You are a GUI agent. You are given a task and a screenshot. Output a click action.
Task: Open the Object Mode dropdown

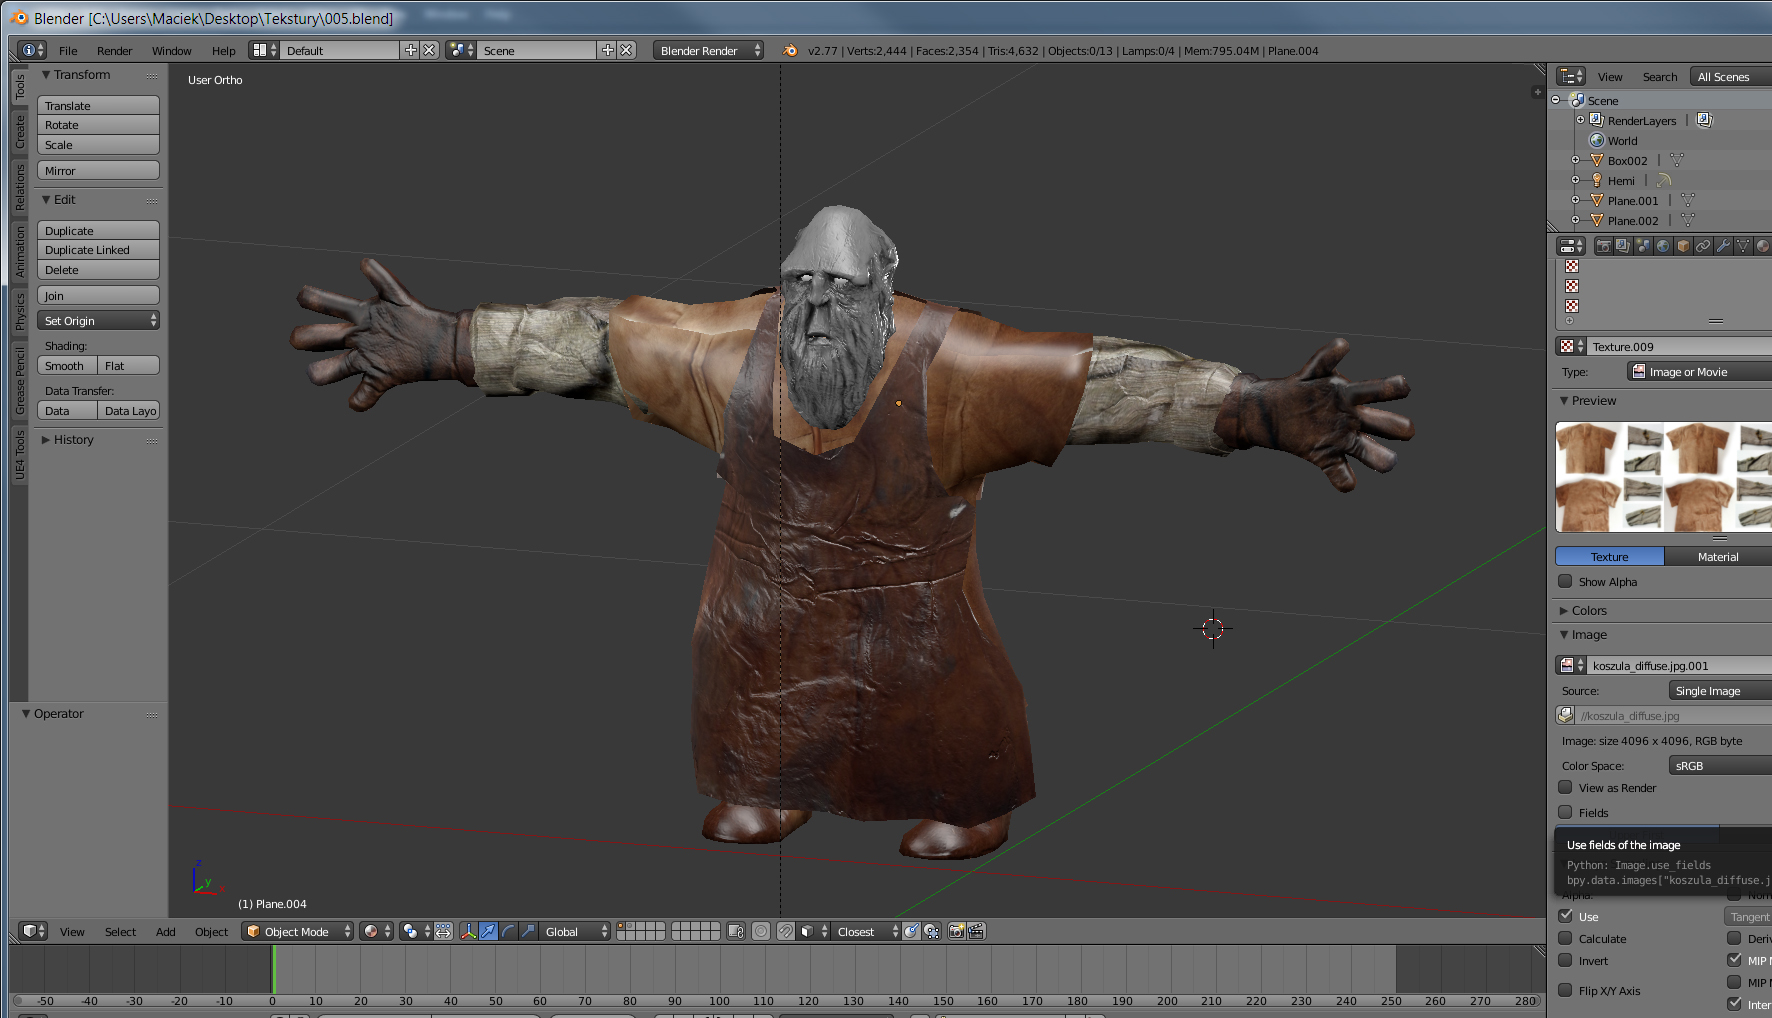coord(298,931)
